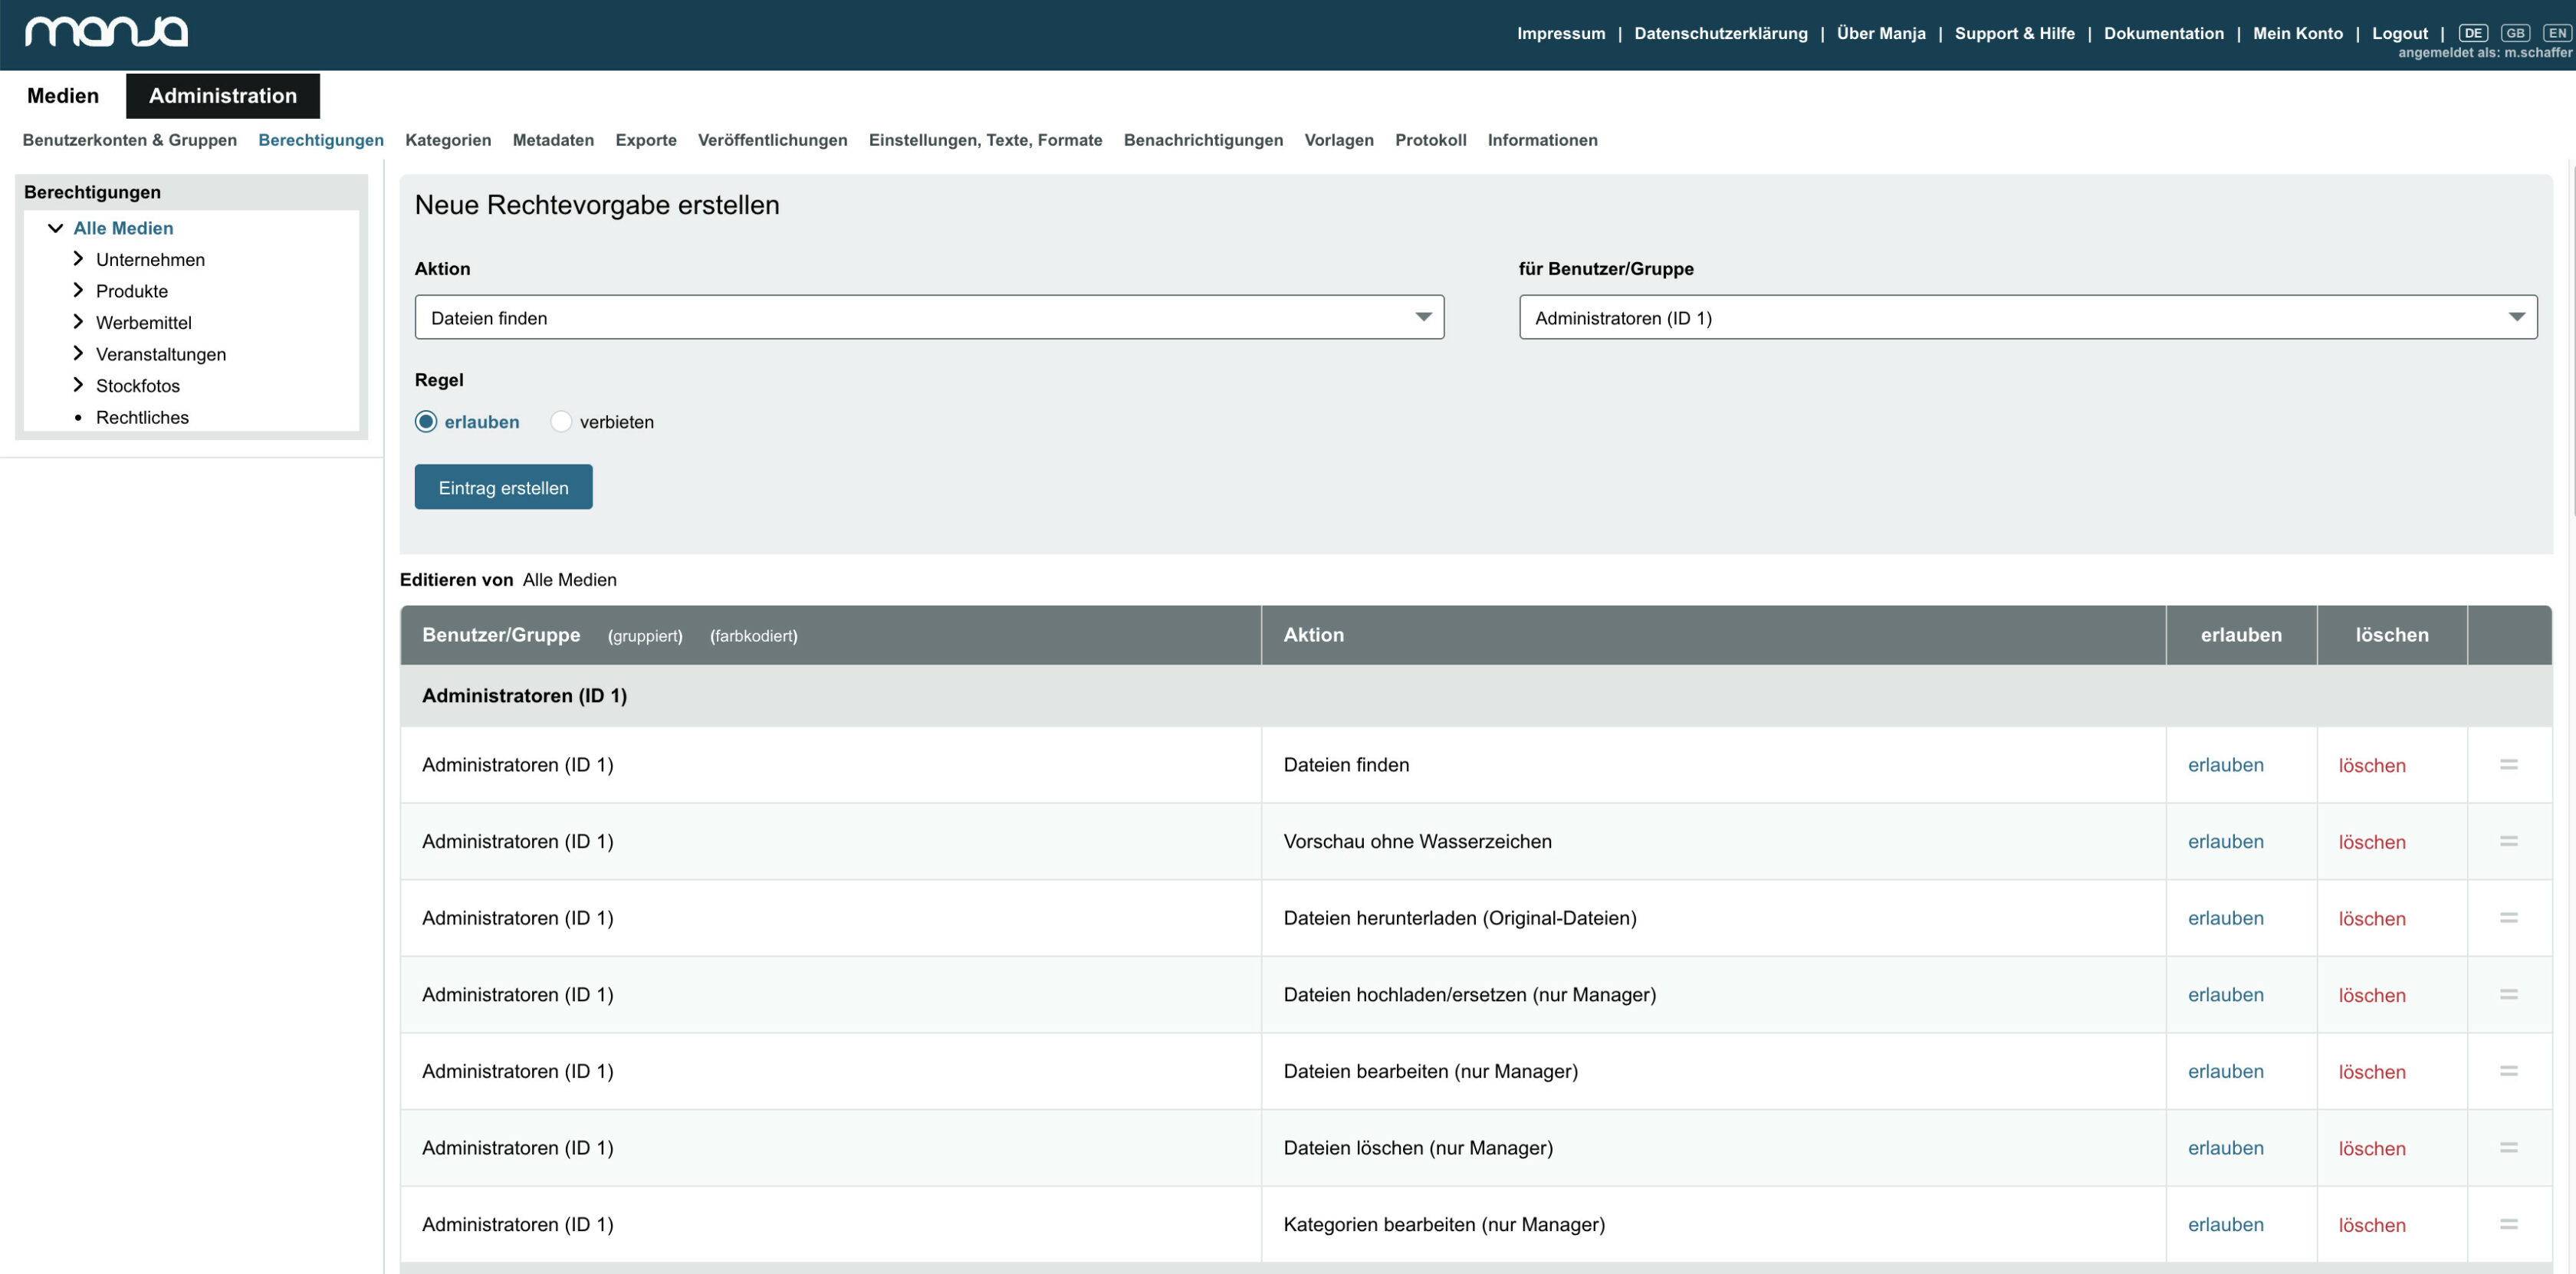Image resolution: width=2576 pixels, height=1274 pixels.
Task: Select the erlauben radio button
Action: tap(426, 421)
